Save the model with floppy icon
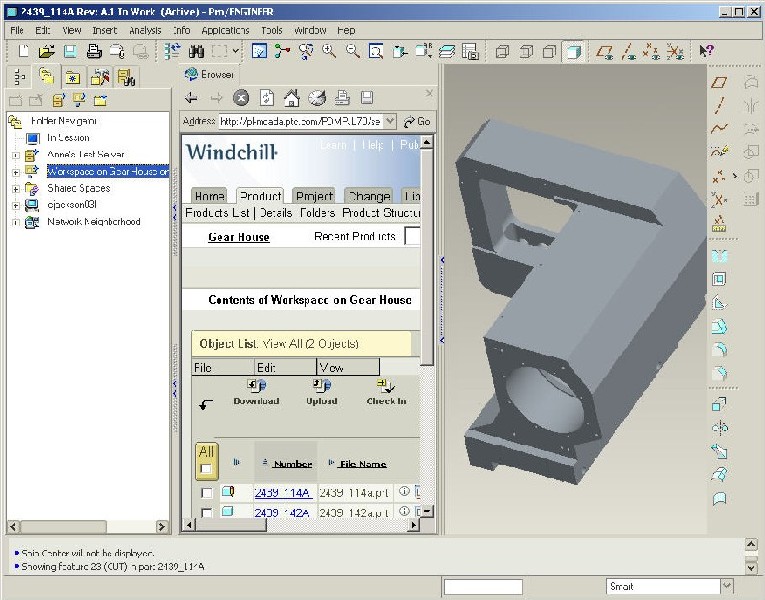Screen dimensions: 765x600 pos(70,51)
